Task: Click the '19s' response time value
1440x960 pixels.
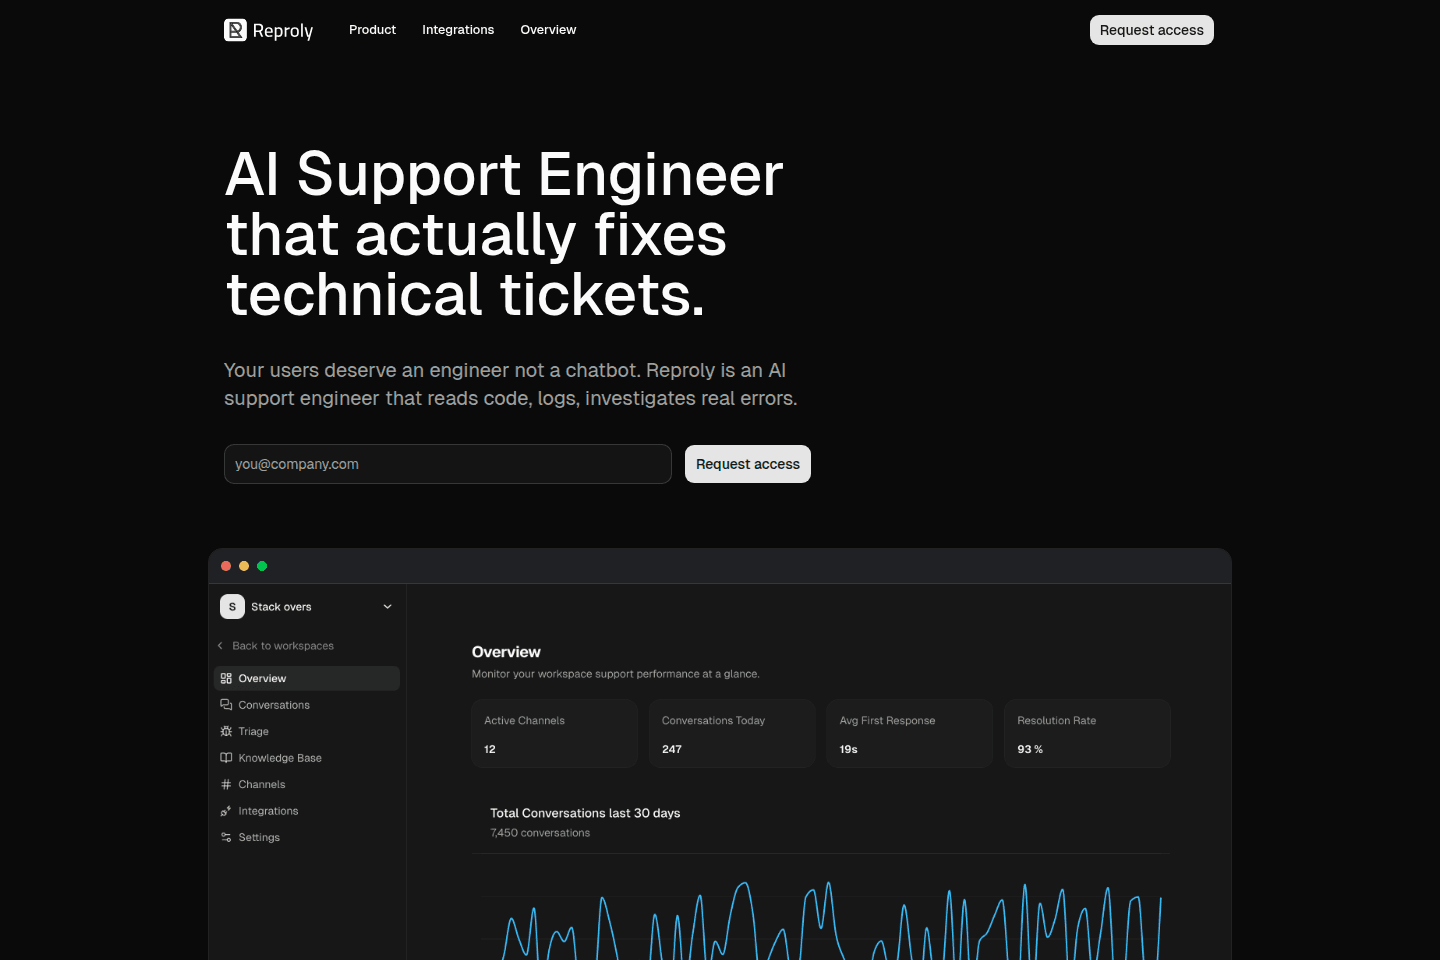Action: pyautogui.click(x=849, y=749)
